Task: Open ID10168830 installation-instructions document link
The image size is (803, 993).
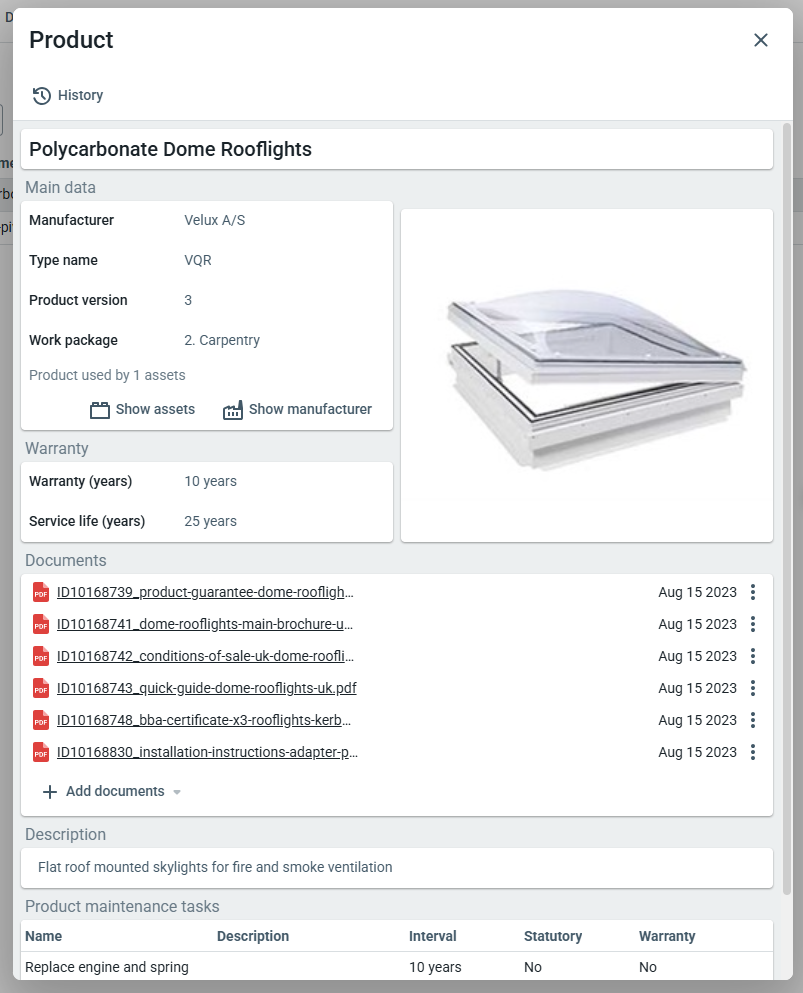Action: pos(207,752)
